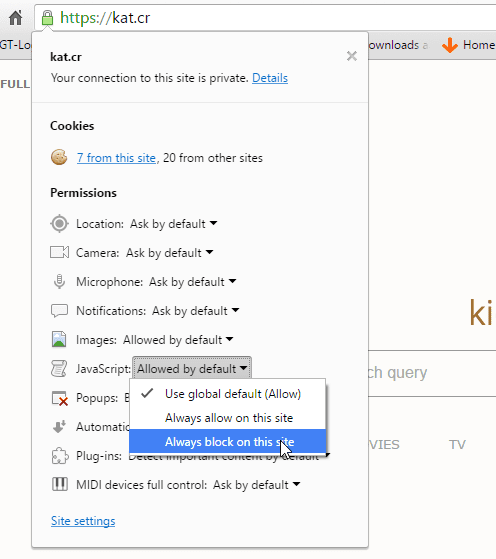
Task: Click the green padlock security icon
Action: pos(47,17)
